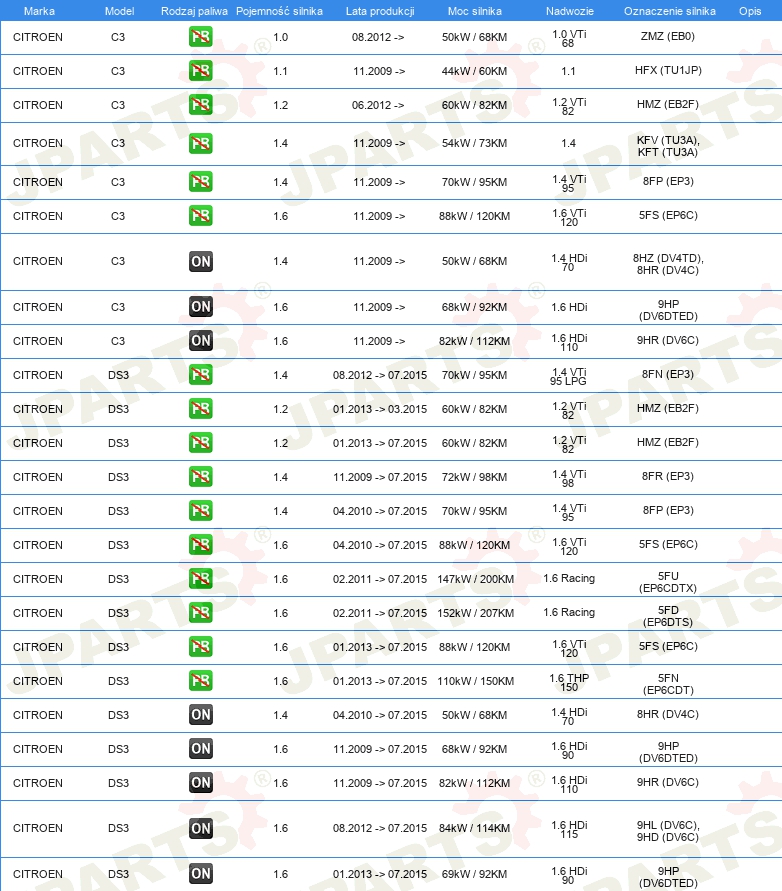Click diesel ON icon in C3 9HR (DV6C) row
Image resolution: width=782 pixels, height=891 pixels.
point(201,341)
